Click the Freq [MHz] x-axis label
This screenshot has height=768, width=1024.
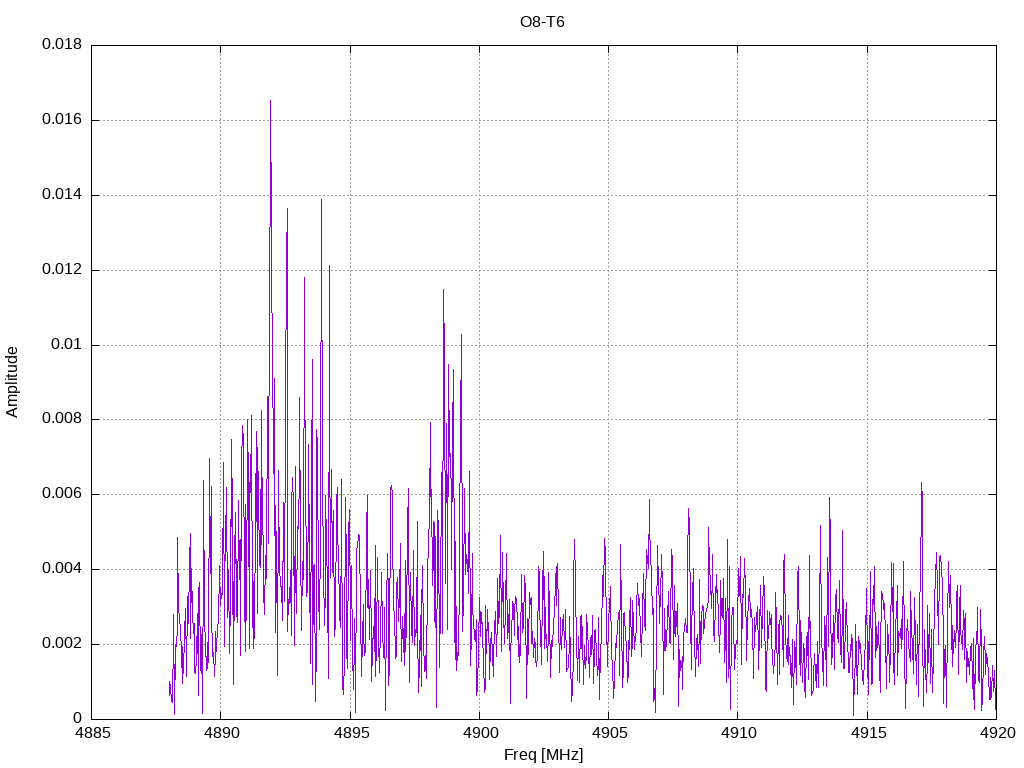[543, 755]
